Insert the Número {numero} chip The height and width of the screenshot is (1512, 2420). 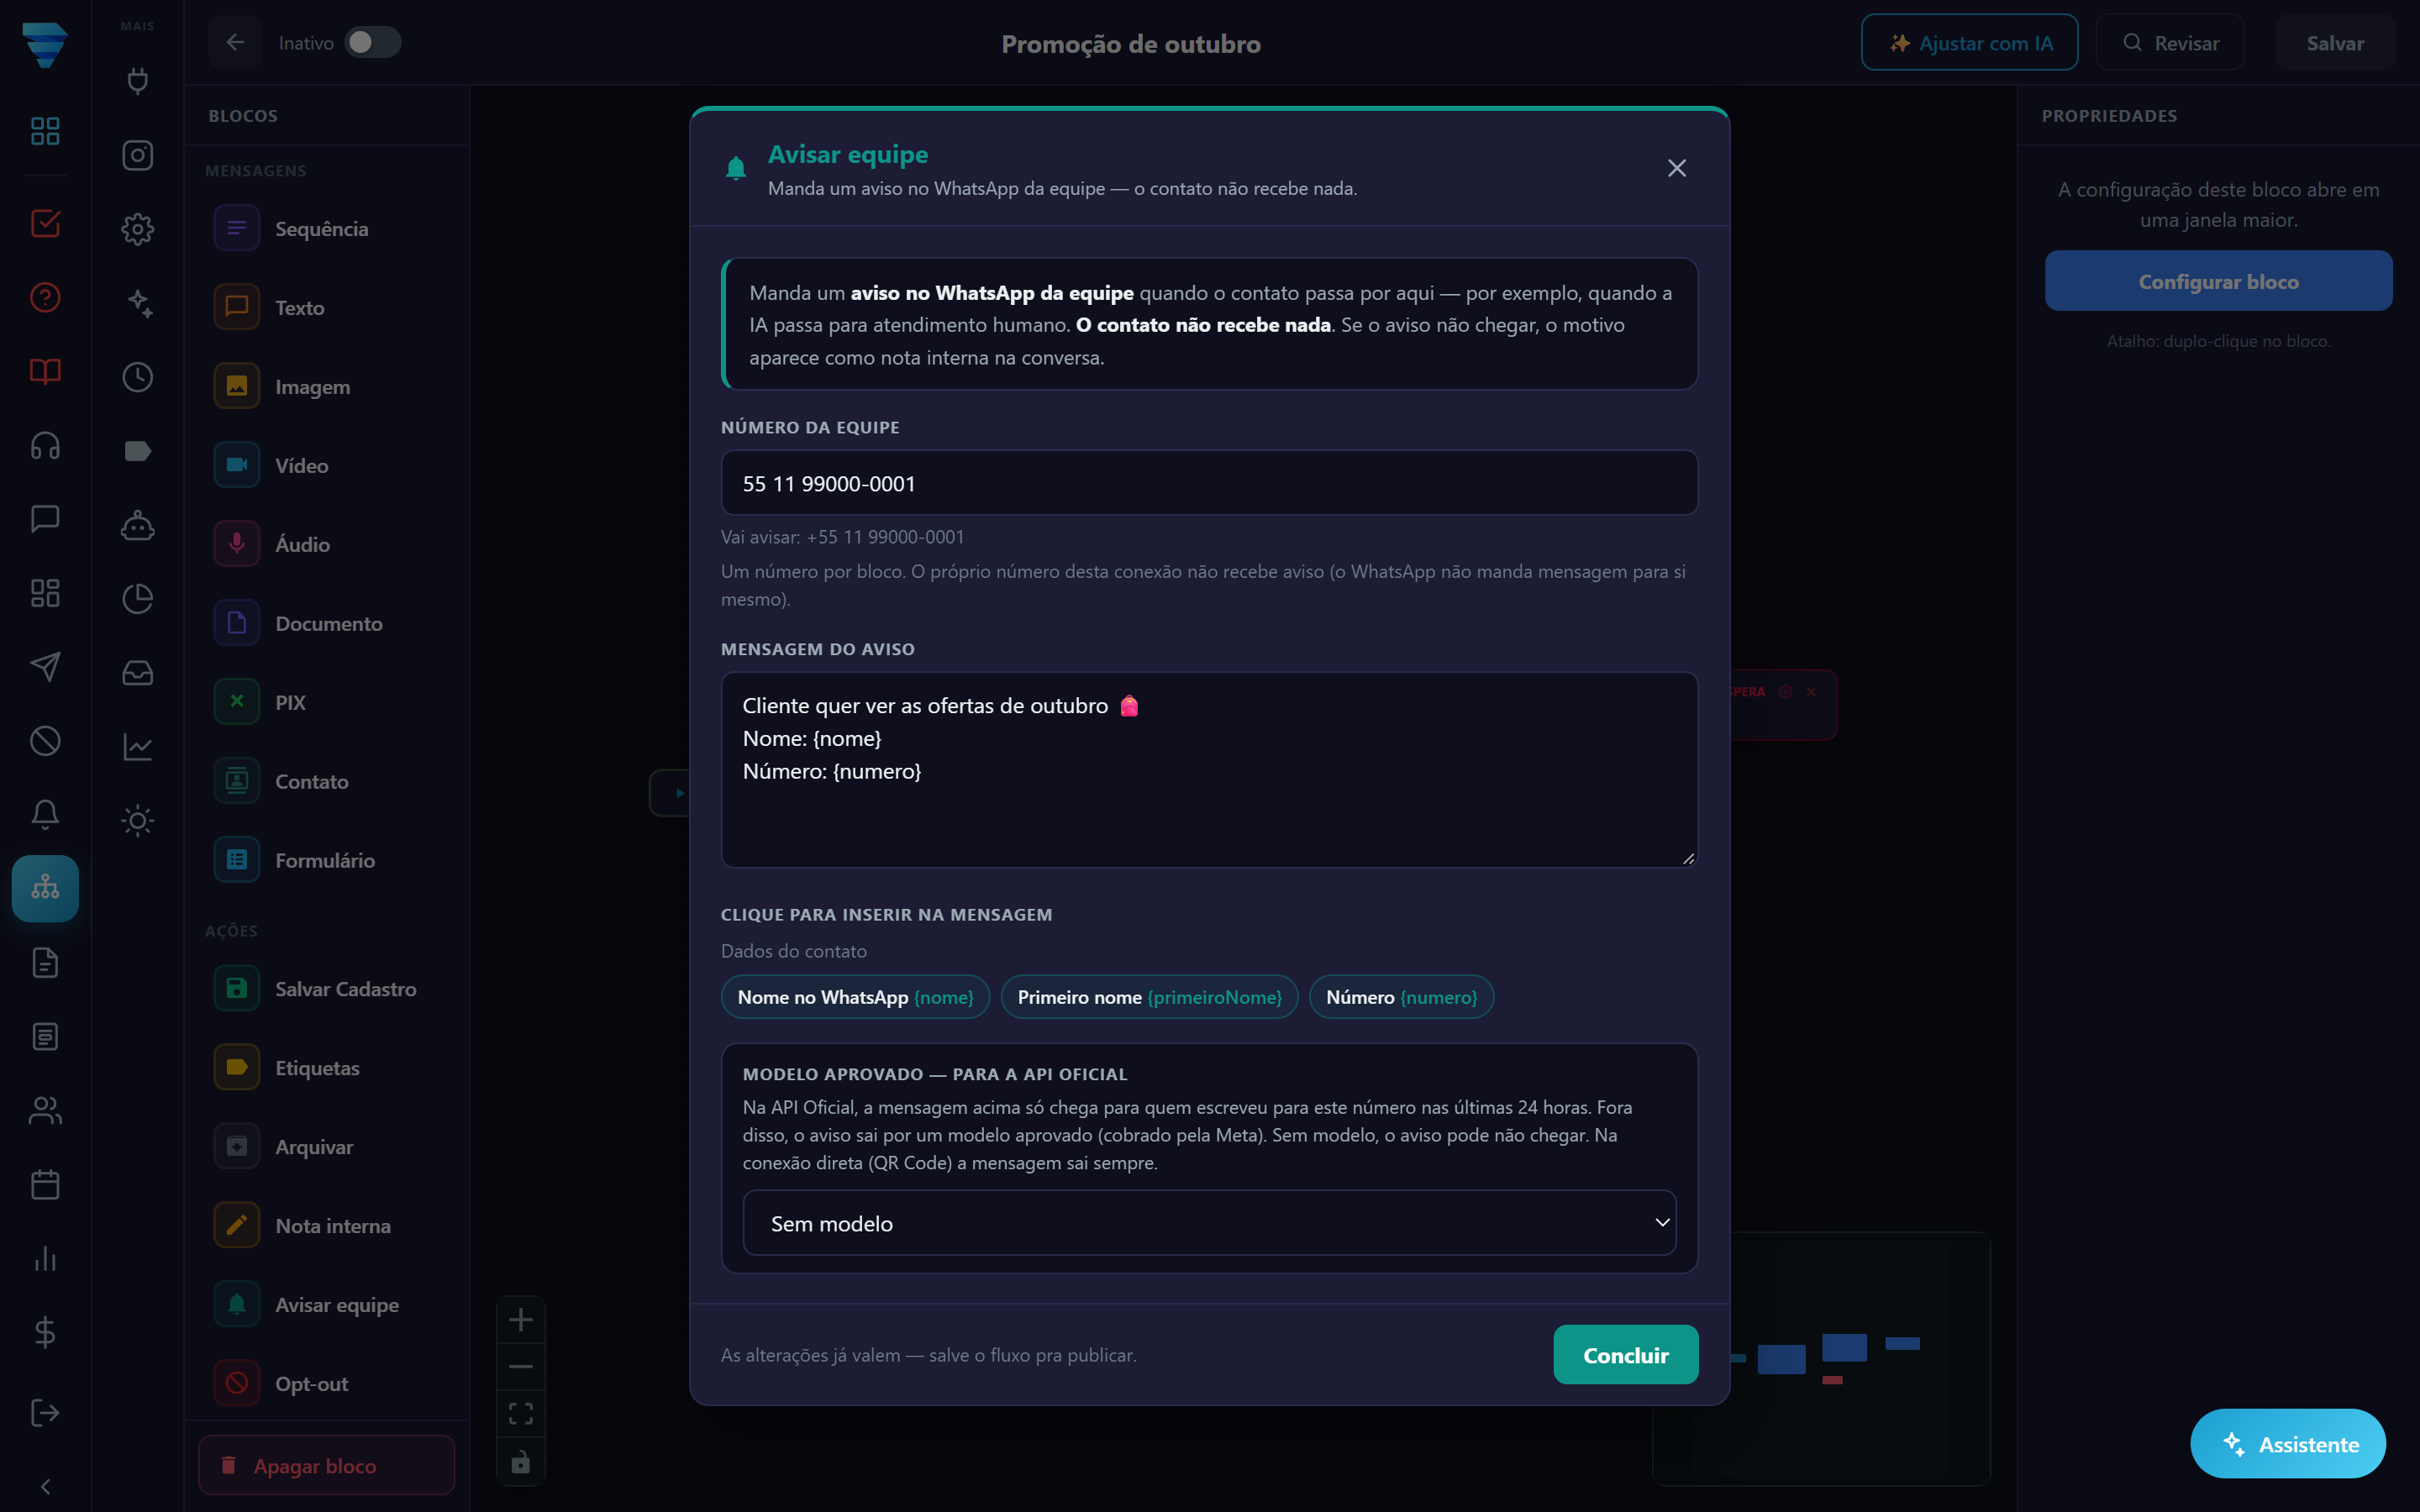click(x=1401, y=997)
